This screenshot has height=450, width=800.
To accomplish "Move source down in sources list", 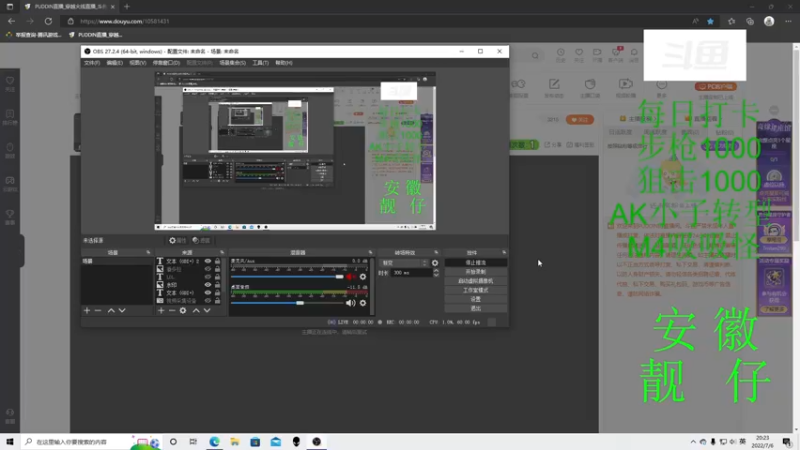I will pyautogui.click(x=207, y=310).
